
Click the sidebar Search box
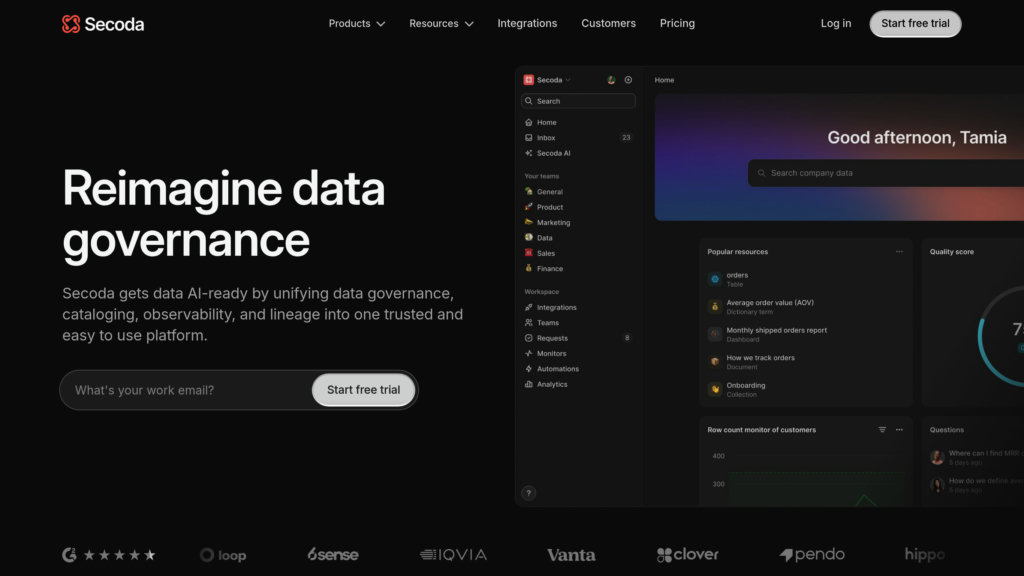pos(578,101)
